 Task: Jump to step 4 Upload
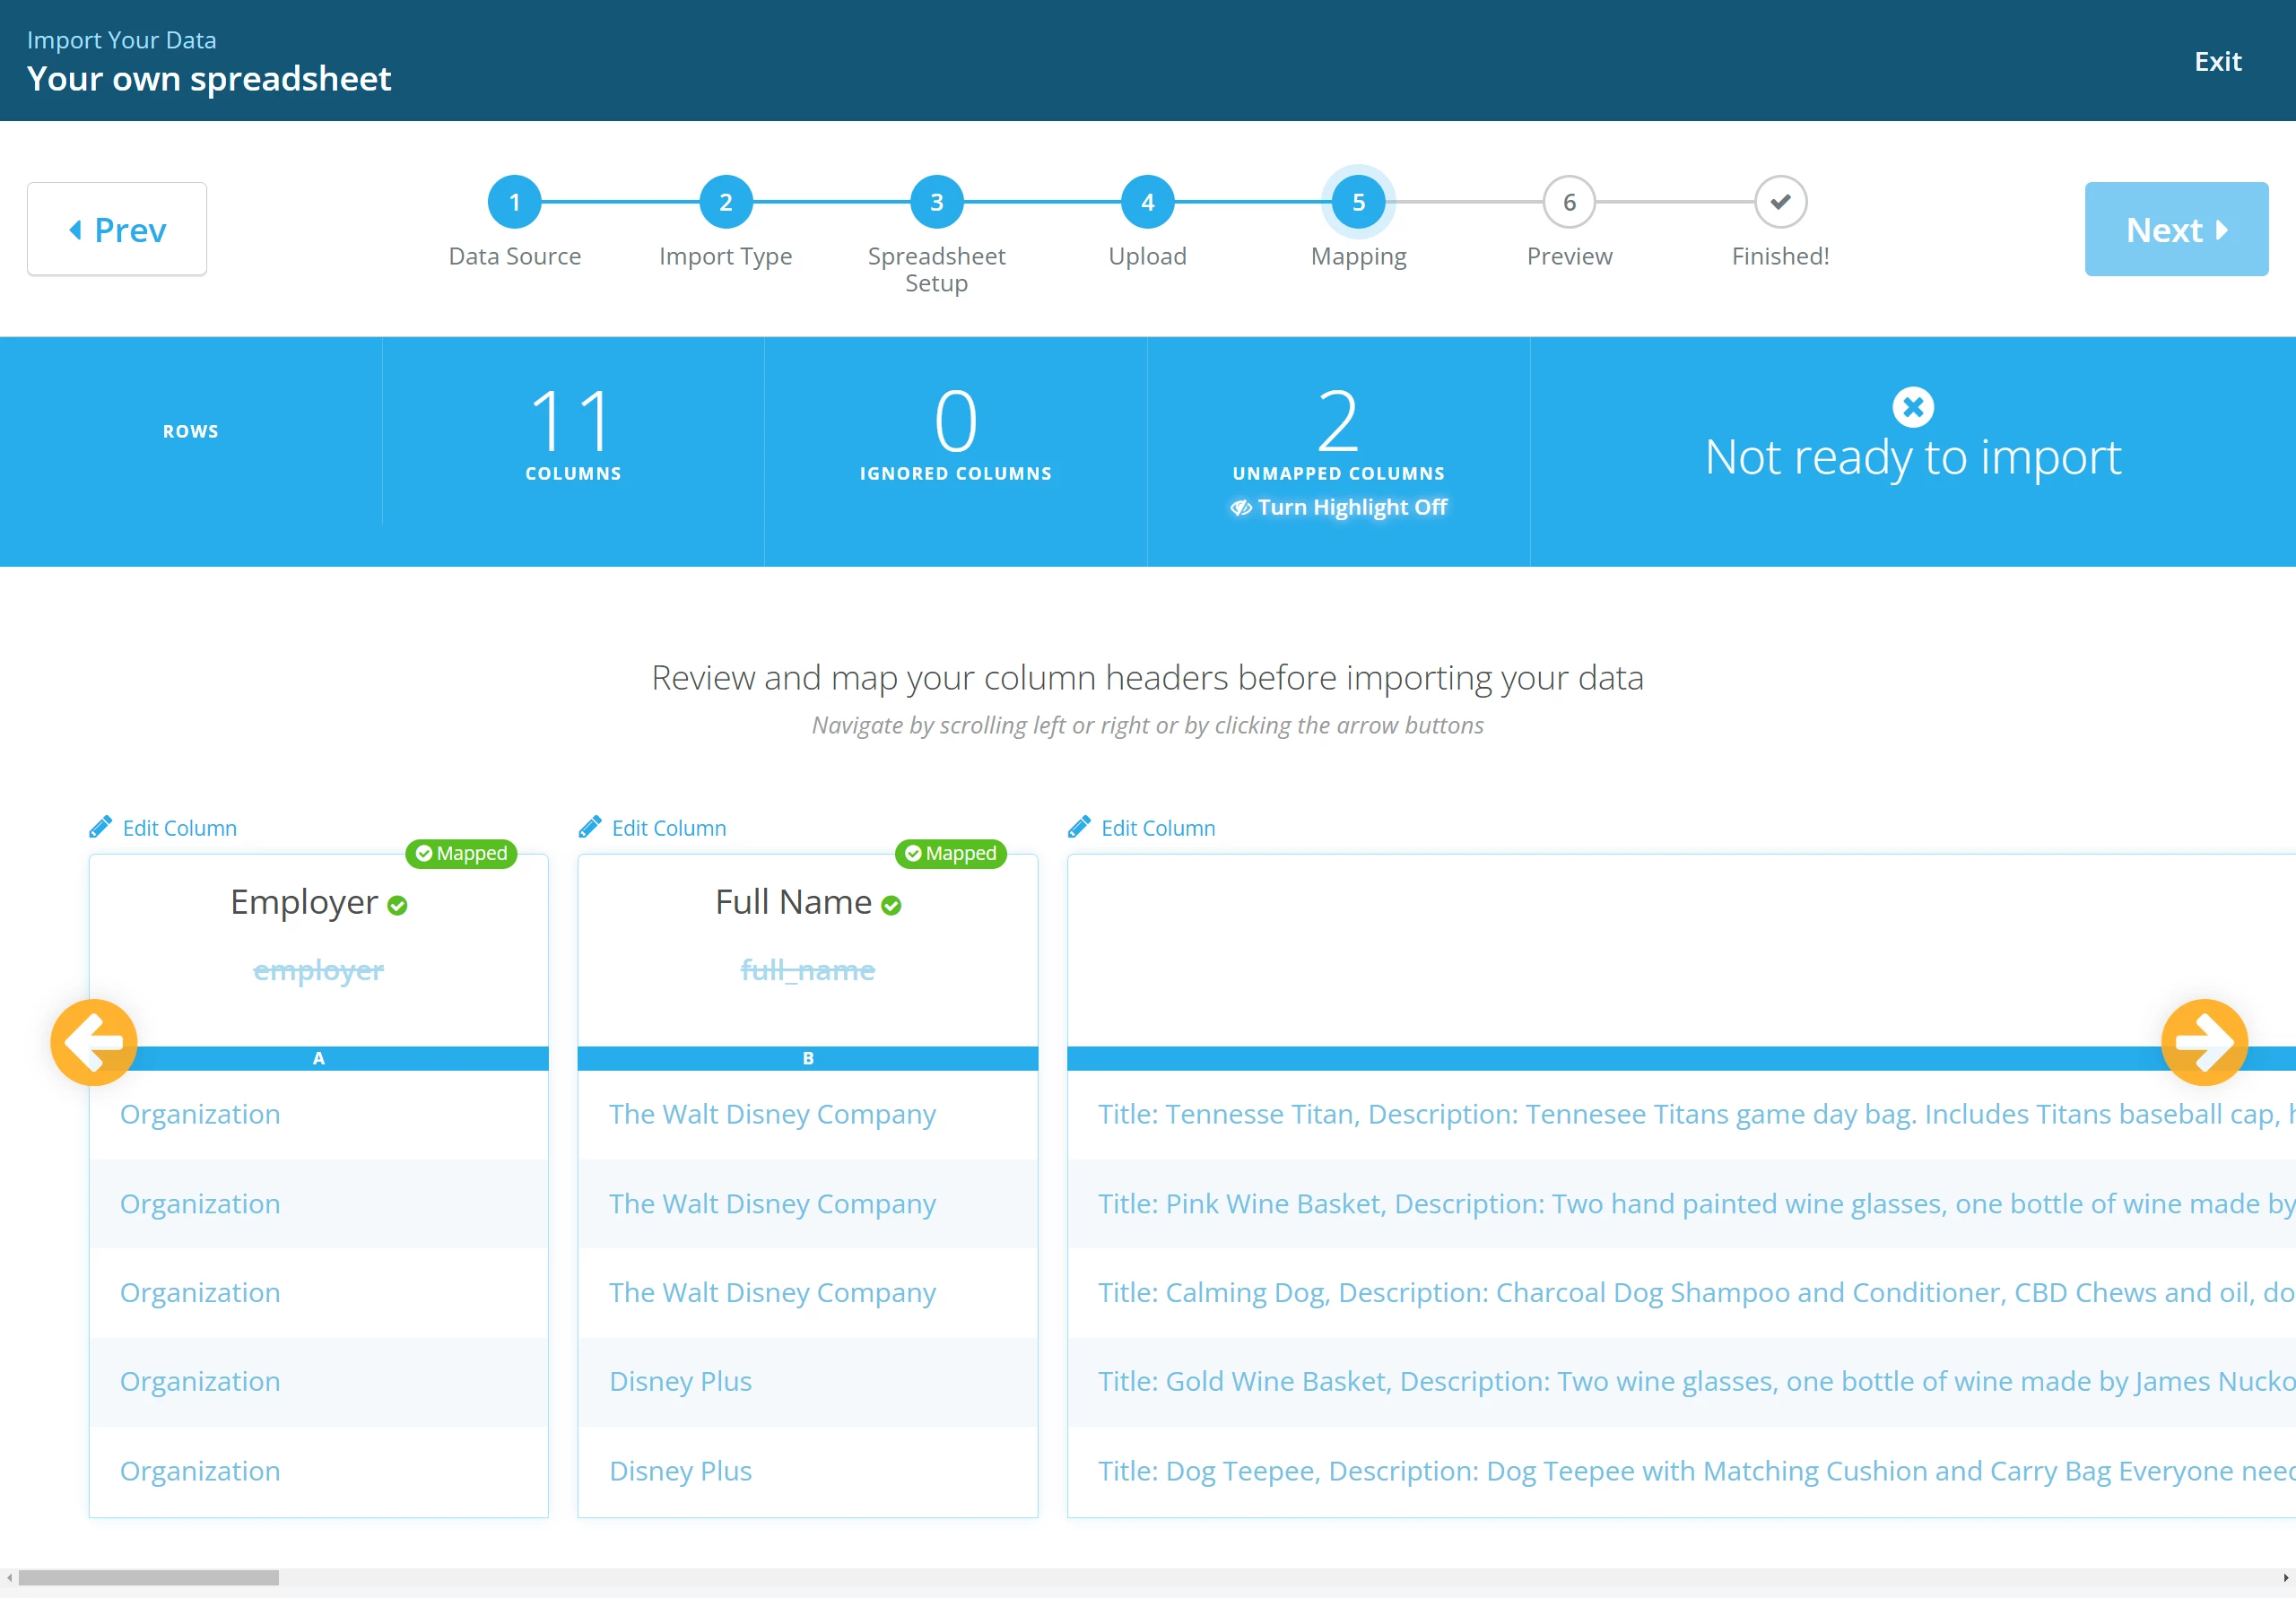pos(1147,202)
